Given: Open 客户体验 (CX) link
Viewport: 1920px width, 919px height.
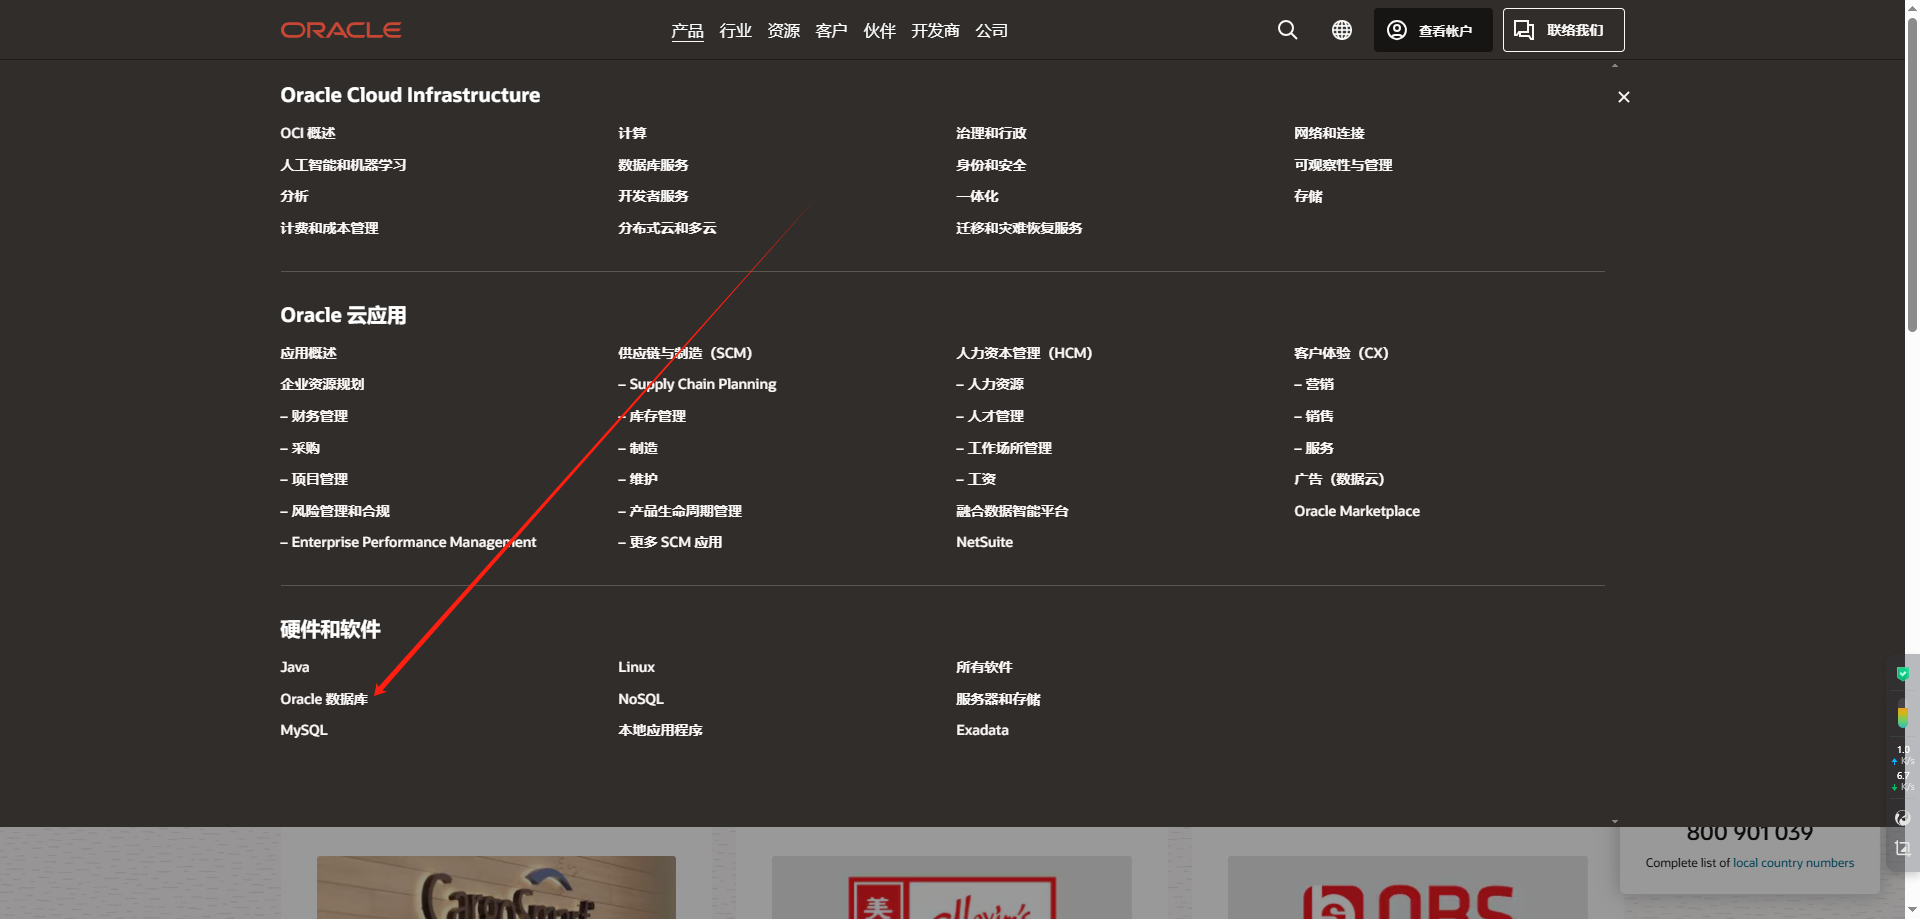Looking at the screenshot, I should coord(1341,353).
